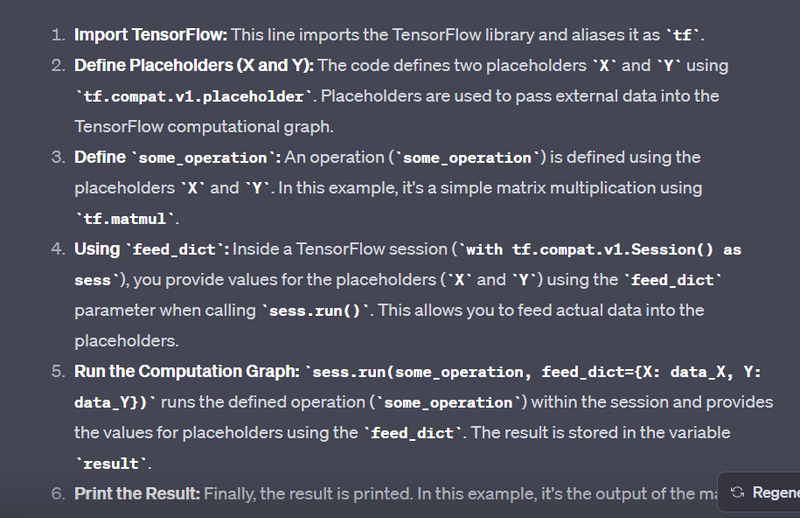Click the `sess.run(some_operation, feed_dict={X: data_X, Y:` code
This screenshot has width=800, height=518.
537,373
